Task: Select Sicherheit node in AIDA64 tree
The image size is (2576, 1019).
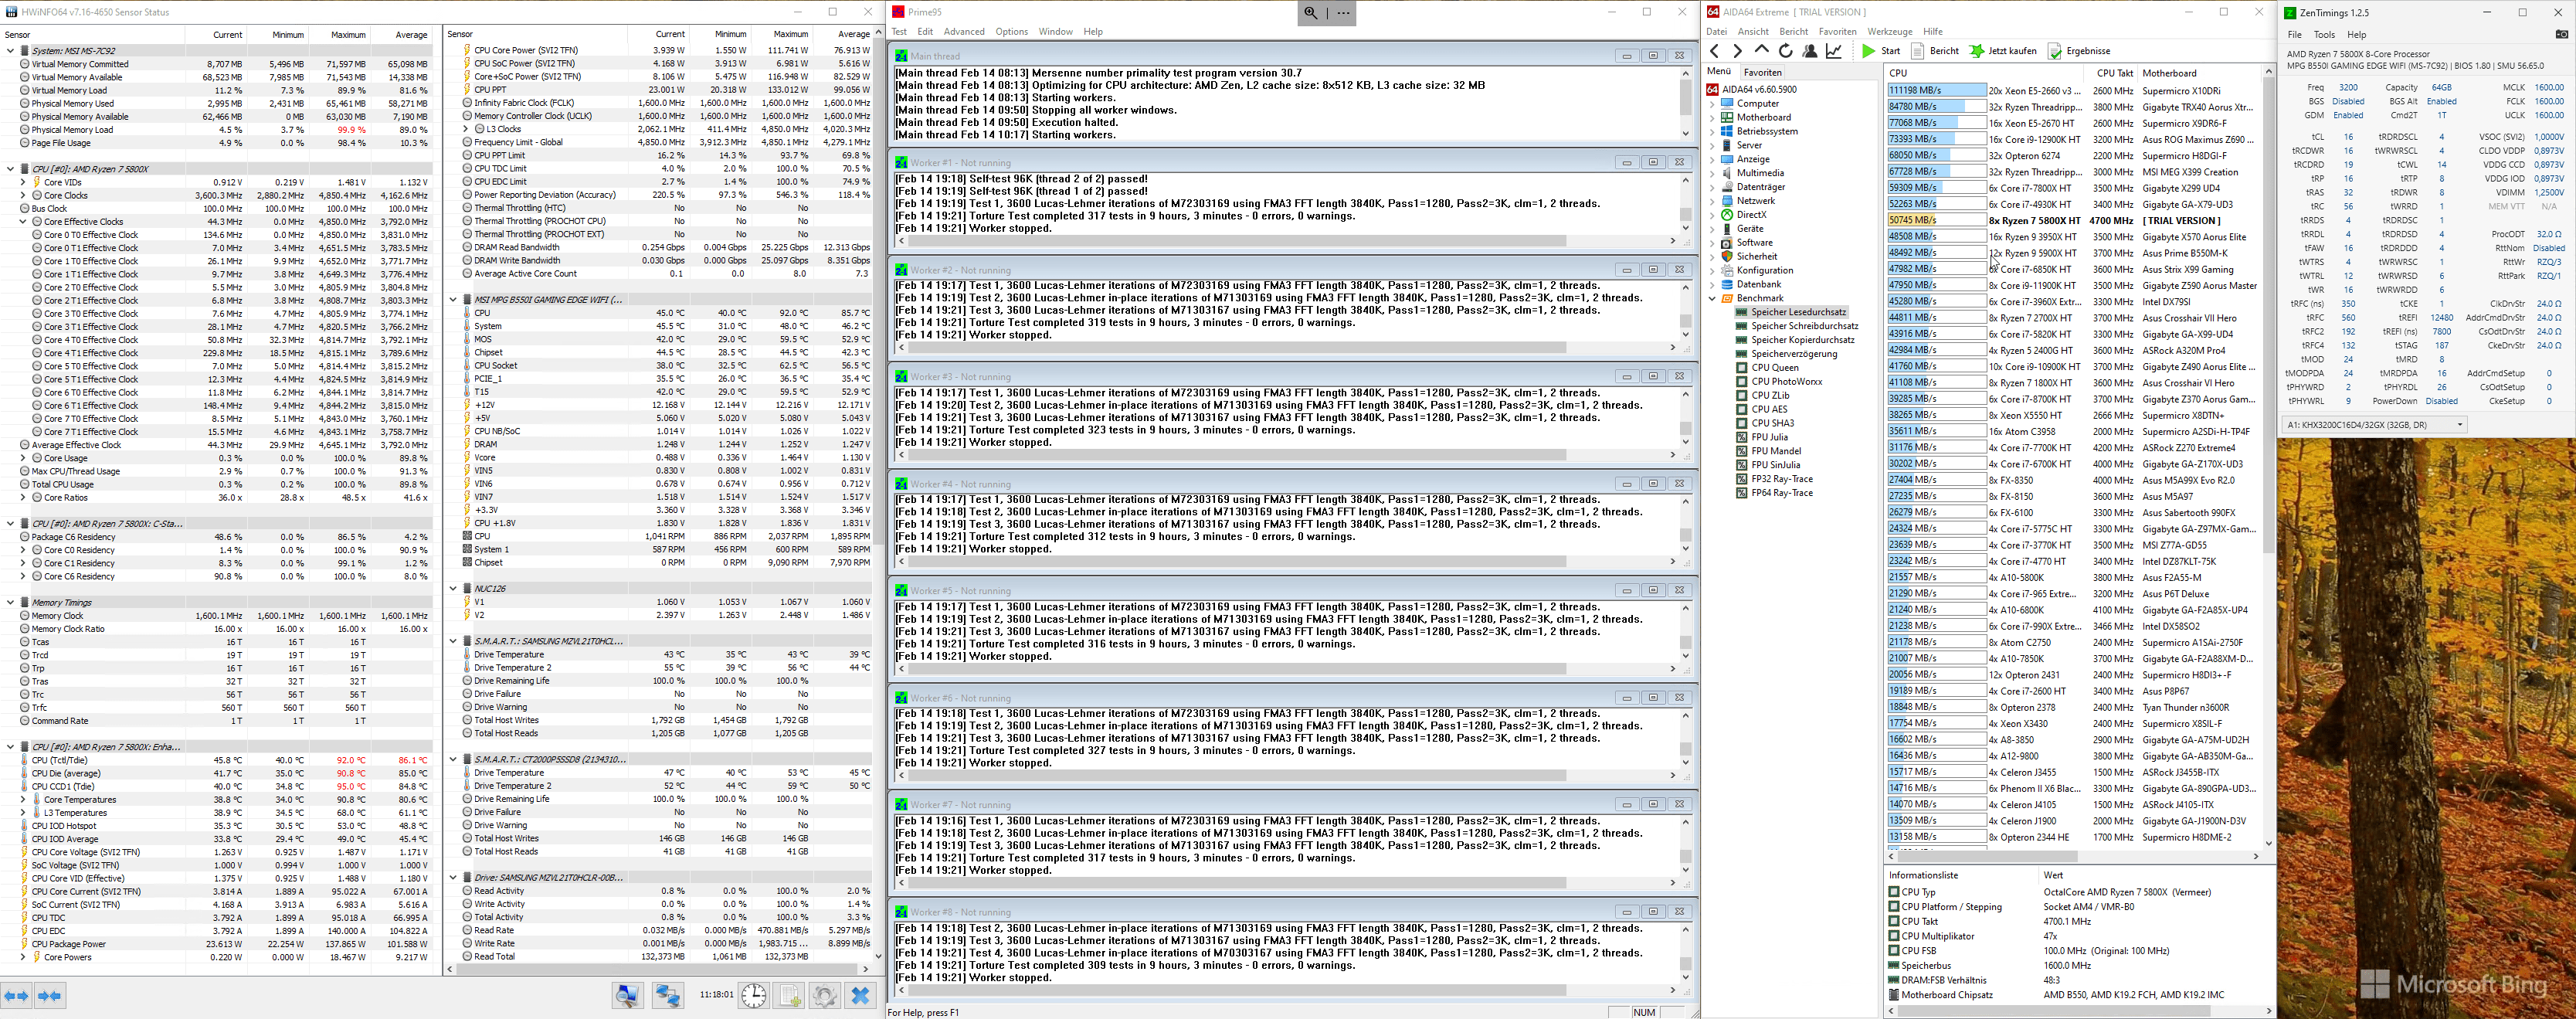Action: click(1757, 257)
